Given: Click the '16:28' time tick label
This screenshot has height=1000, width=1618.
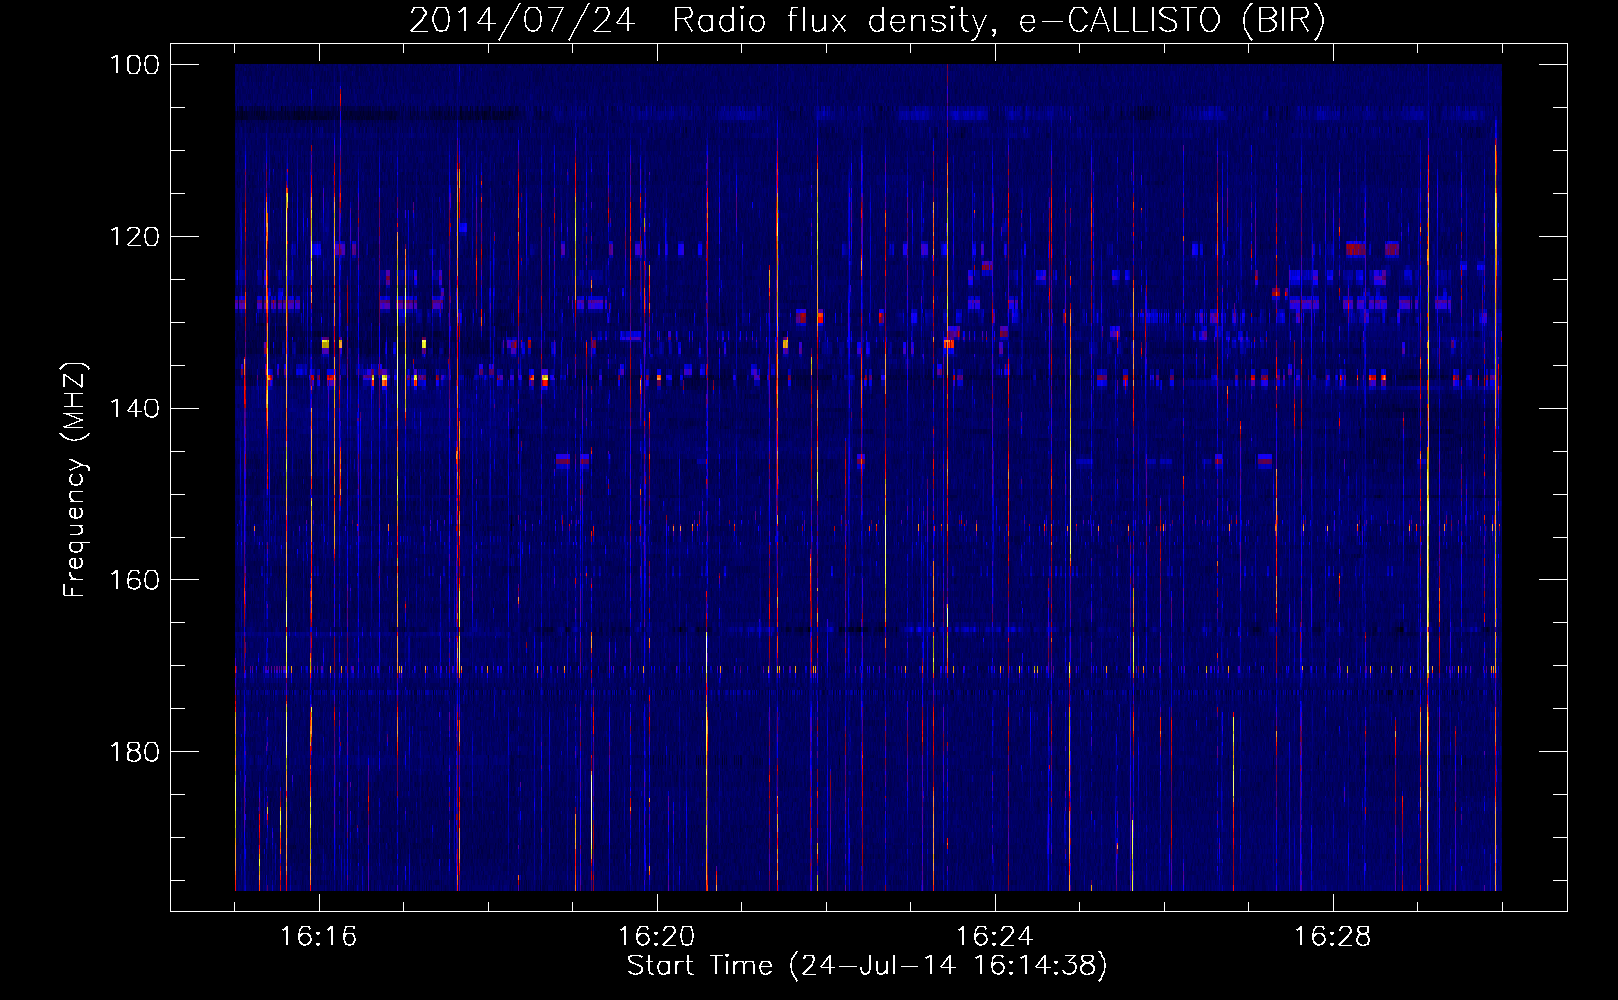Looking at the screenshot, I should 1333,937.
